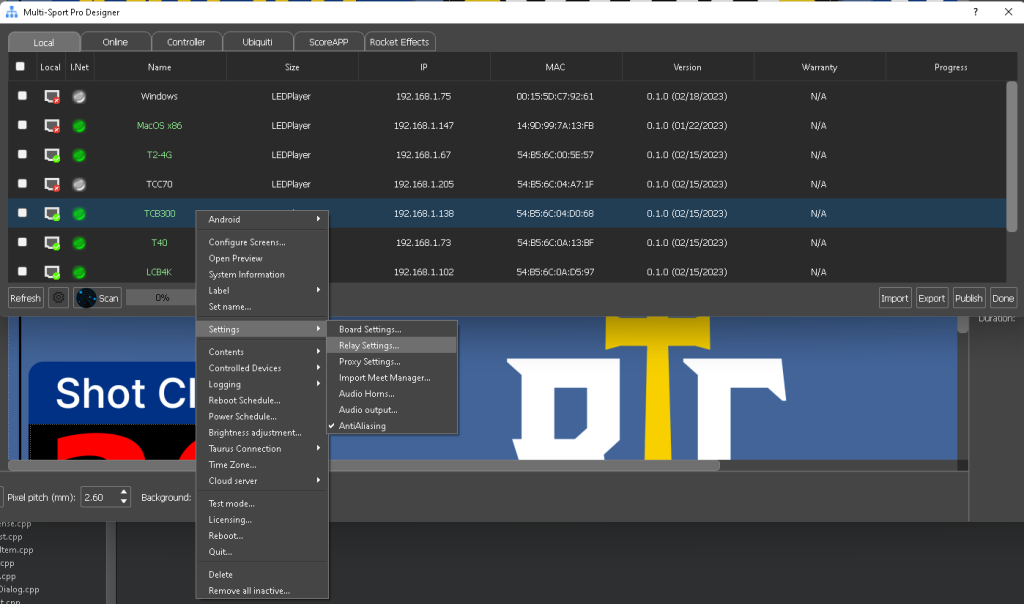Click the Local status icon for Windows row
The image size is (1024, 604).
[52, 97]
